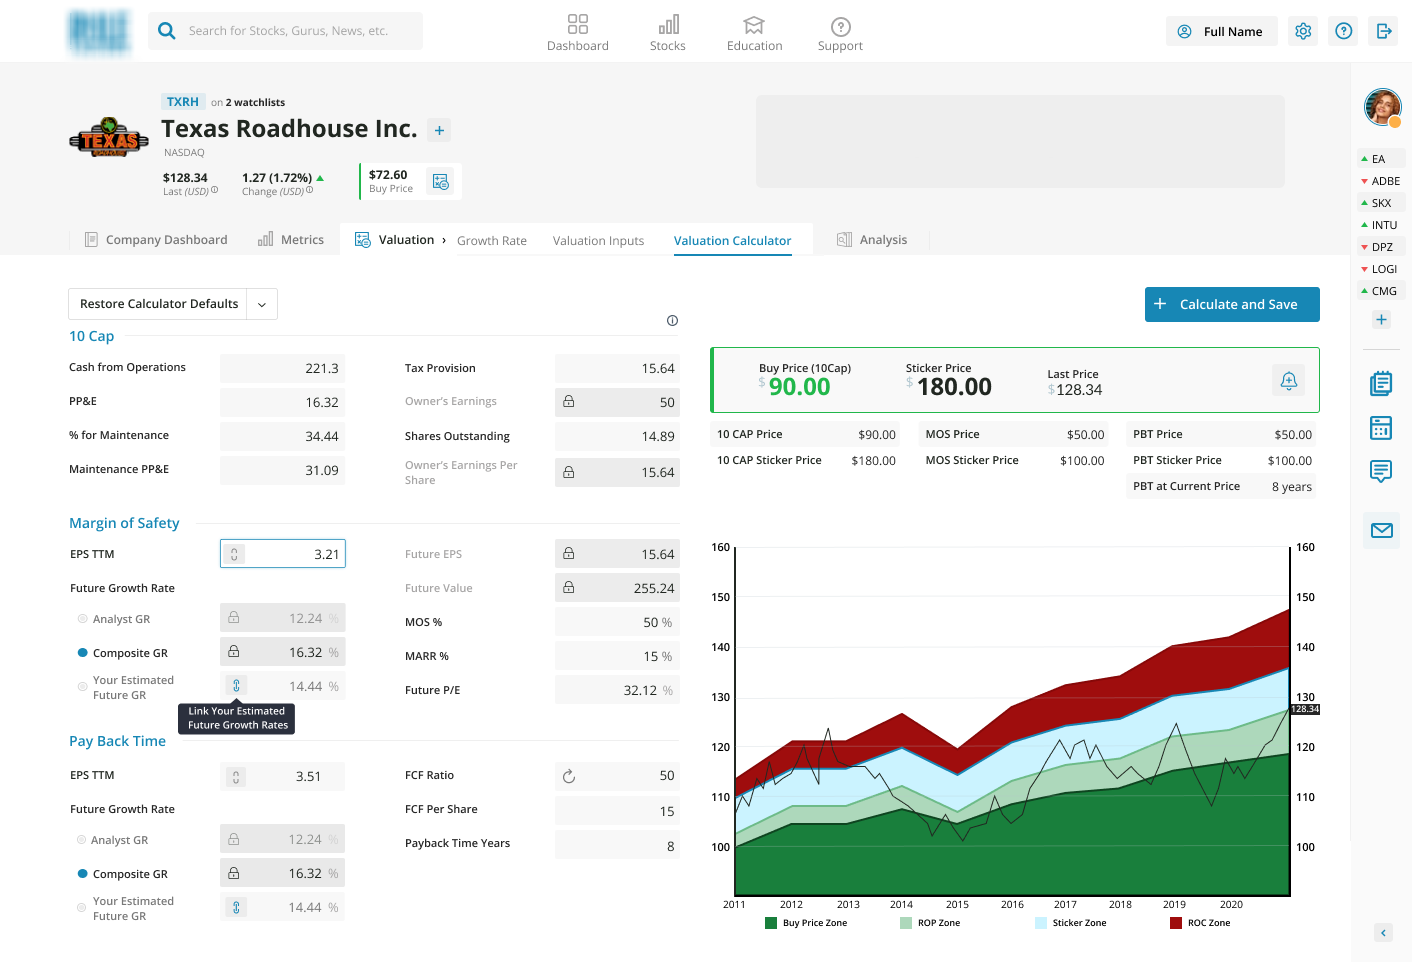Select Analyst GR radio under Pay Back Time
This screenshot has height=962, width=1412.
coord(82,840)
